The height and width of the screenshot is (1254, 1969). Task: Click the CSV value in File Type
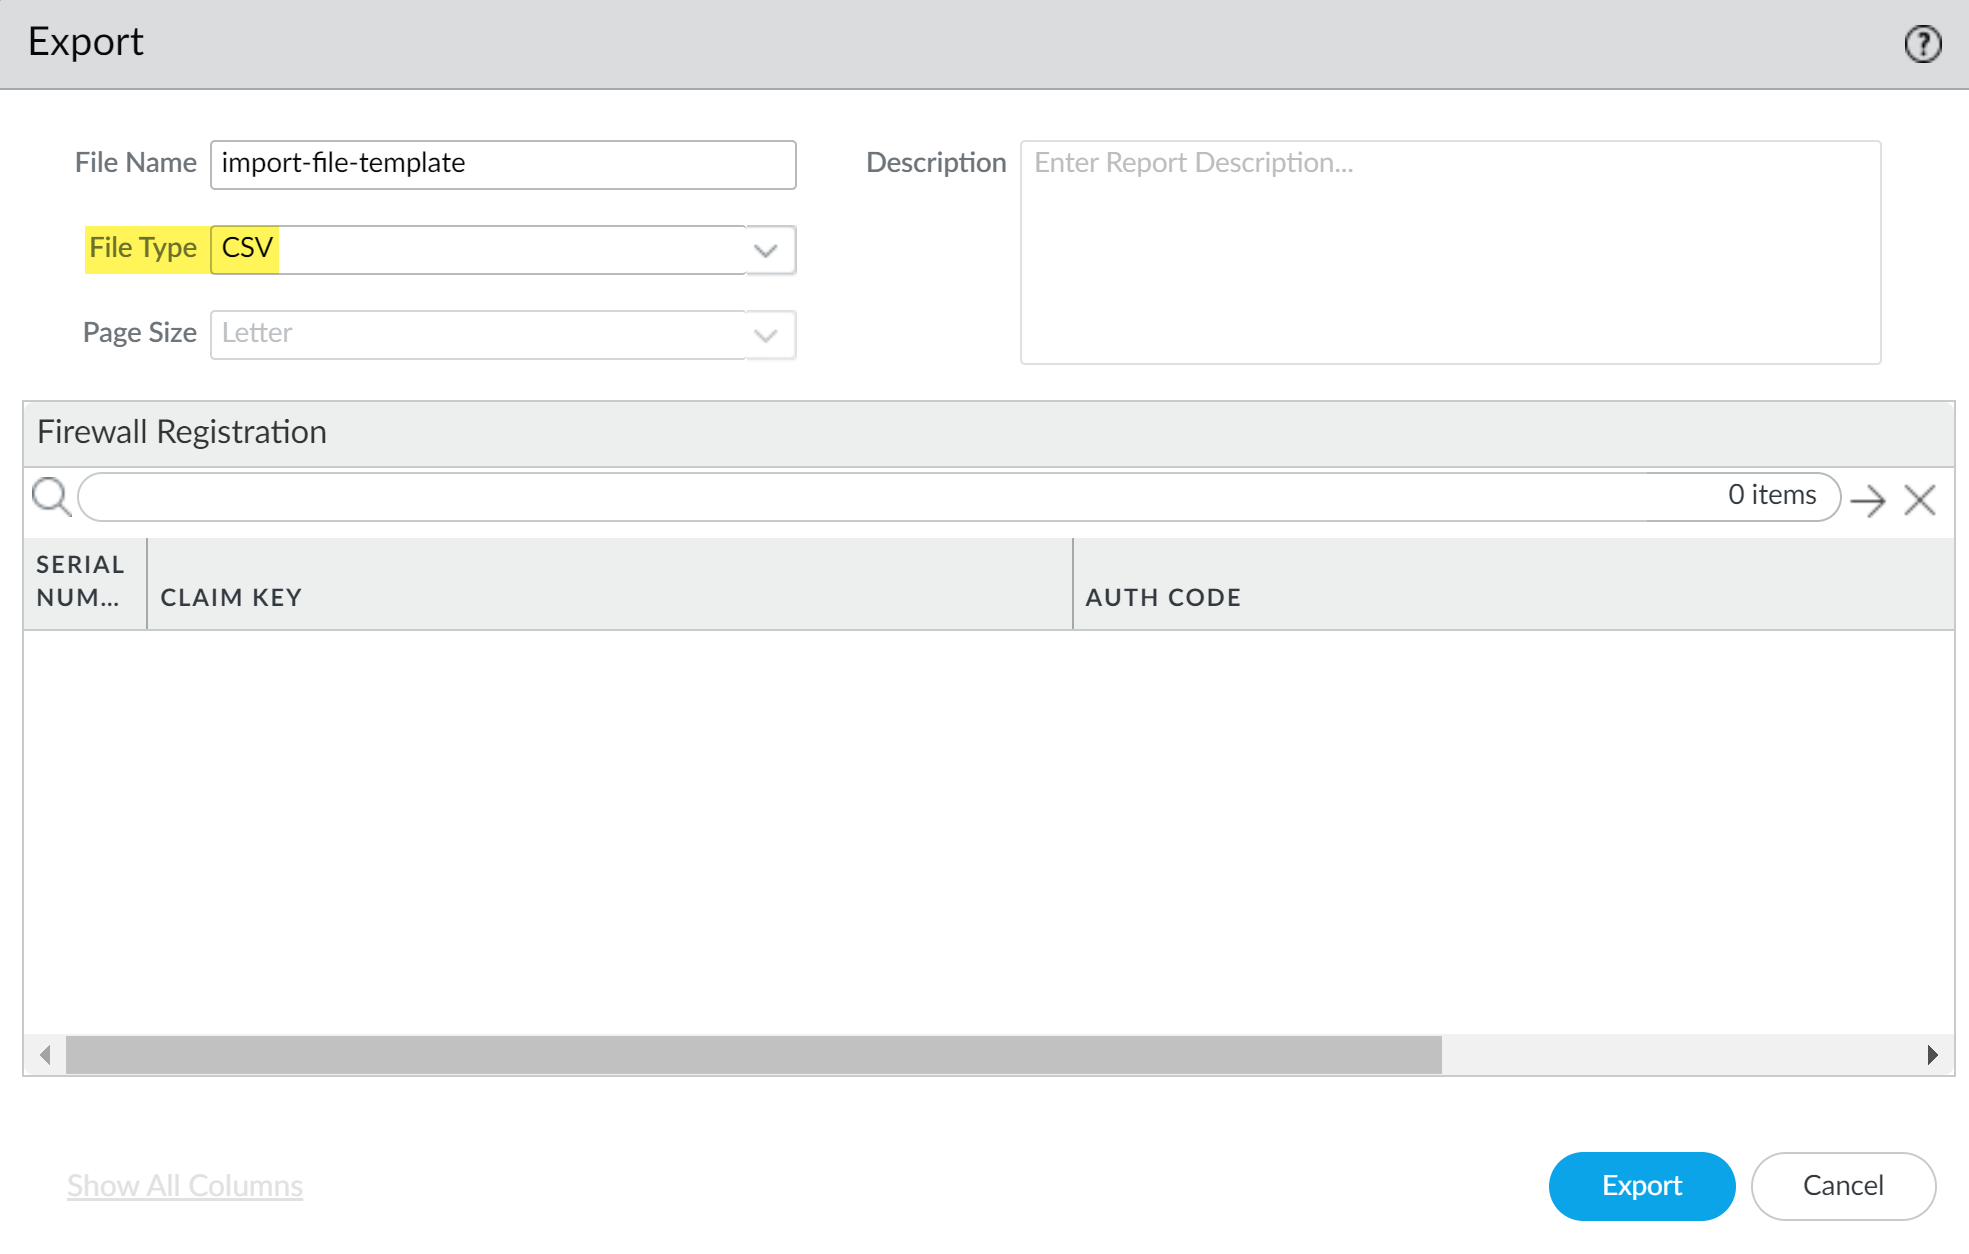[248, 248]
